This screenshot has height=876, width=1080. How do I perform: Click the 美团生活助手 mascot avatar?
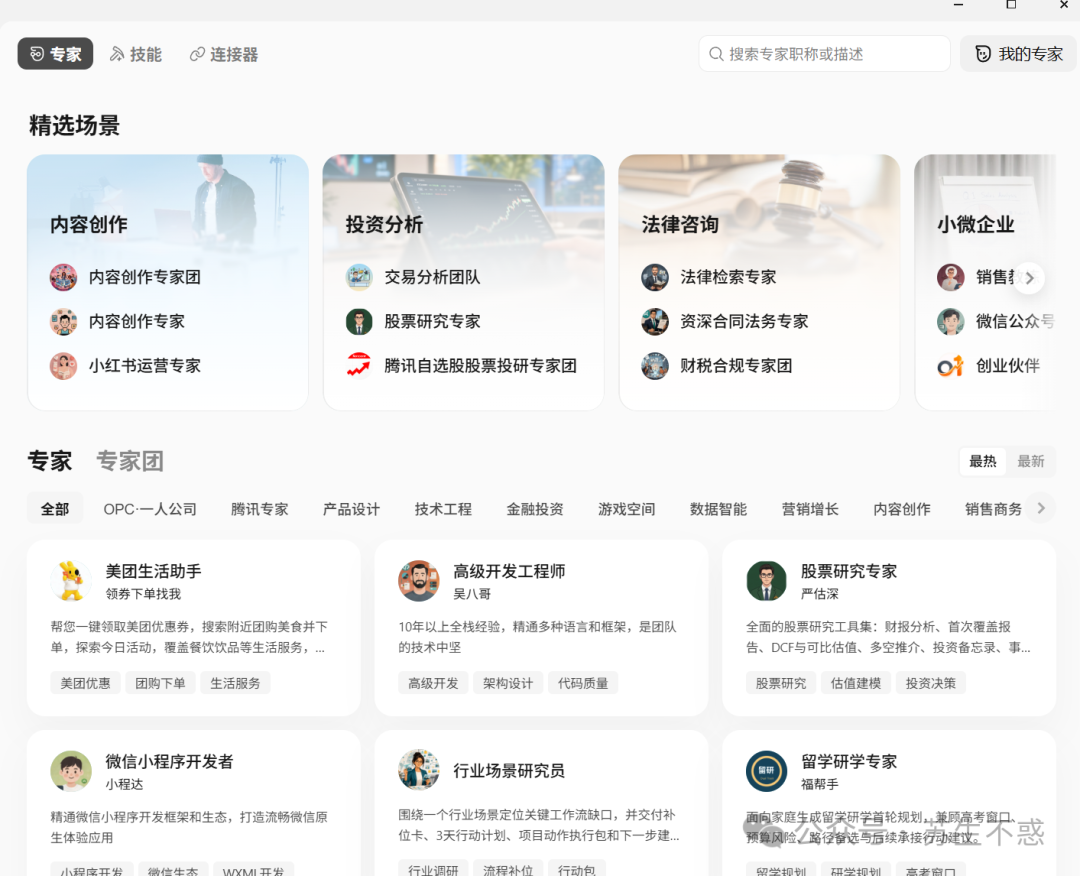(x=71, y=581)
